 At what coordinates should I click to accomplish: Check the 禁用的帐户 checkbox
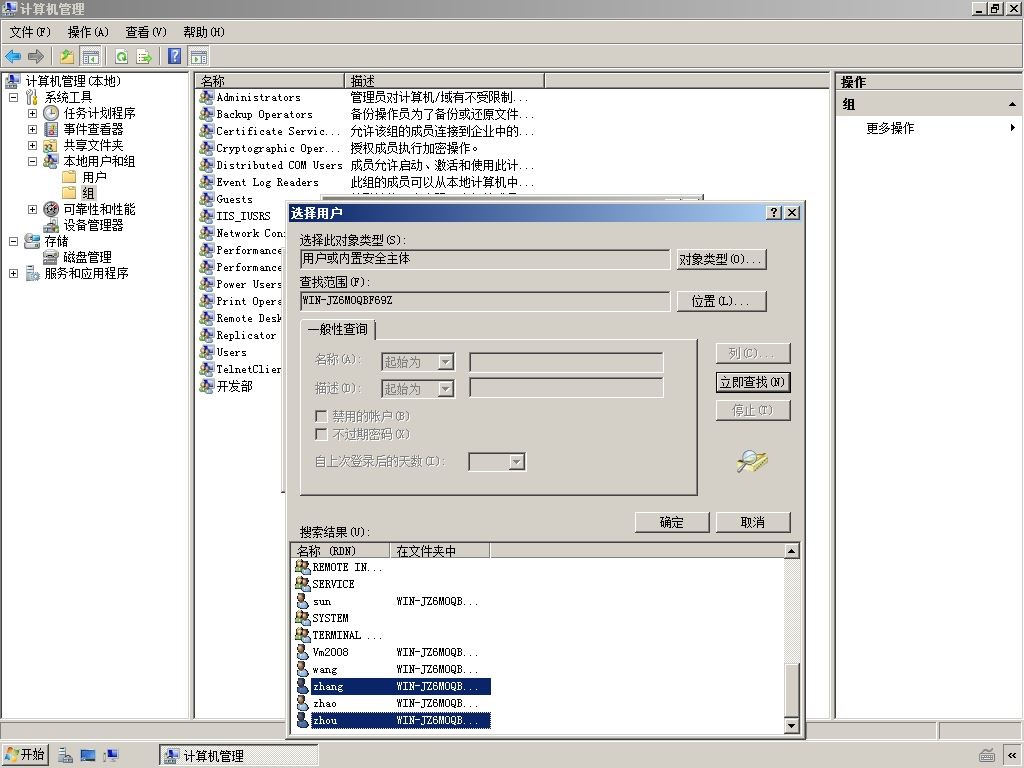click(321, 416)
